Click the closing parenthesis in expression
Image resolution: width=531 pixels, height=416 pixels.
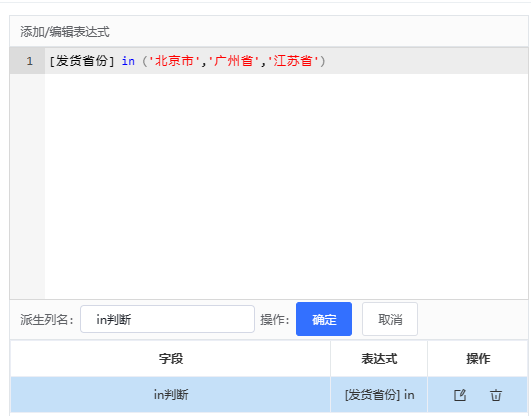(322, 61)
